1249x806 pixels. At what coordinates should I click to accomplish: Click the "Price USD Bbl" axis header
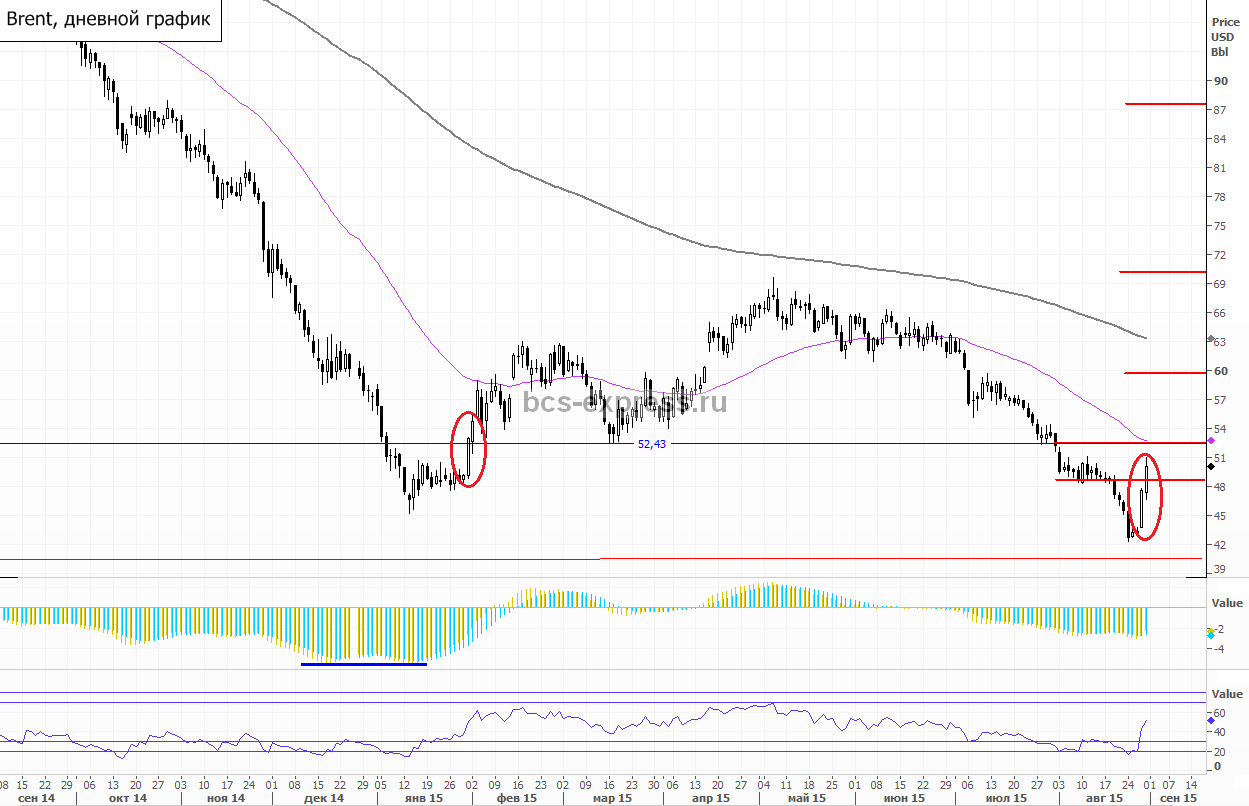coord(1224,36)
